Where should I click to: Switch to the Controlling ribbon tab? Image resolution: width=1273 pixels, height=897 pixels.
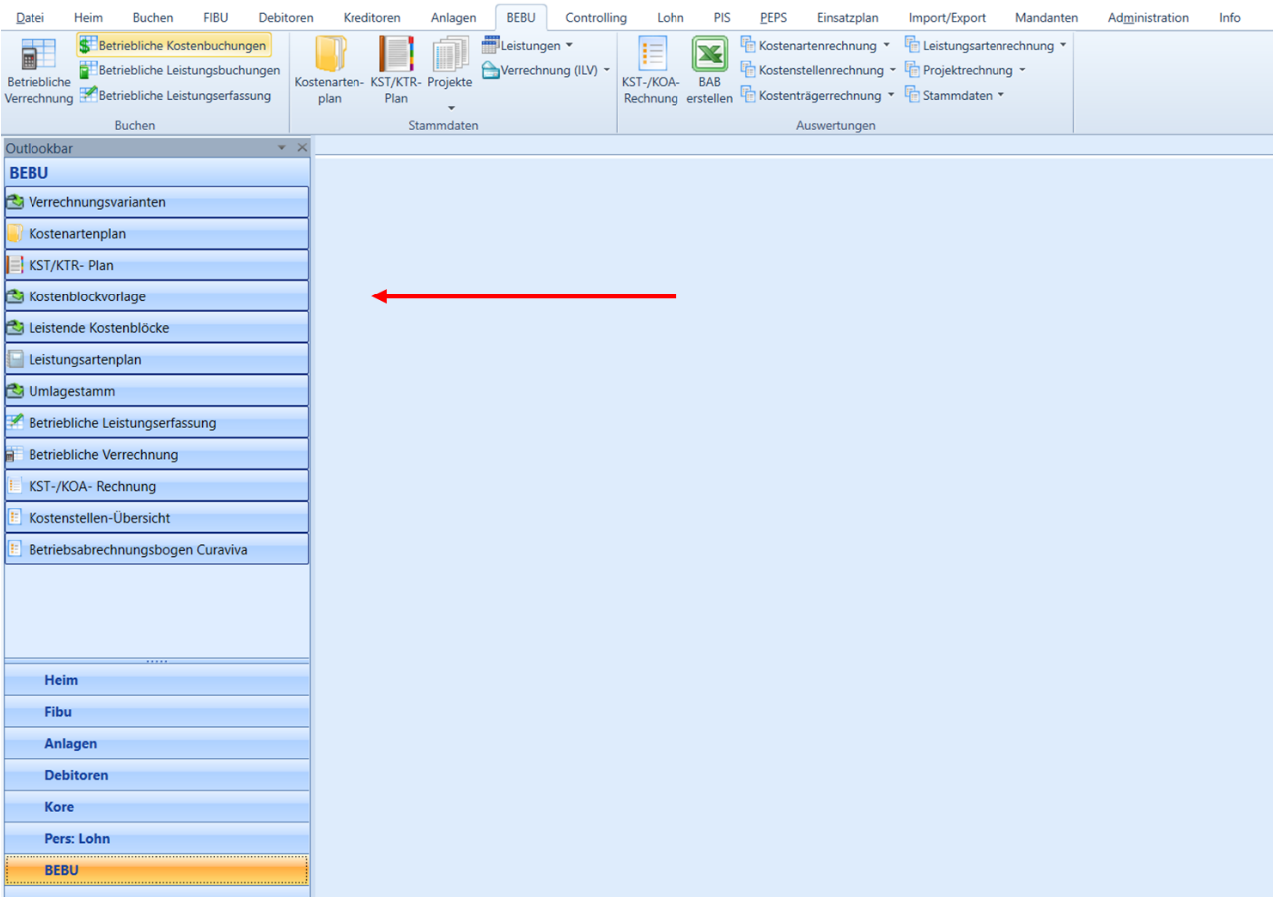pyautogui.click(x=595, y=17)
